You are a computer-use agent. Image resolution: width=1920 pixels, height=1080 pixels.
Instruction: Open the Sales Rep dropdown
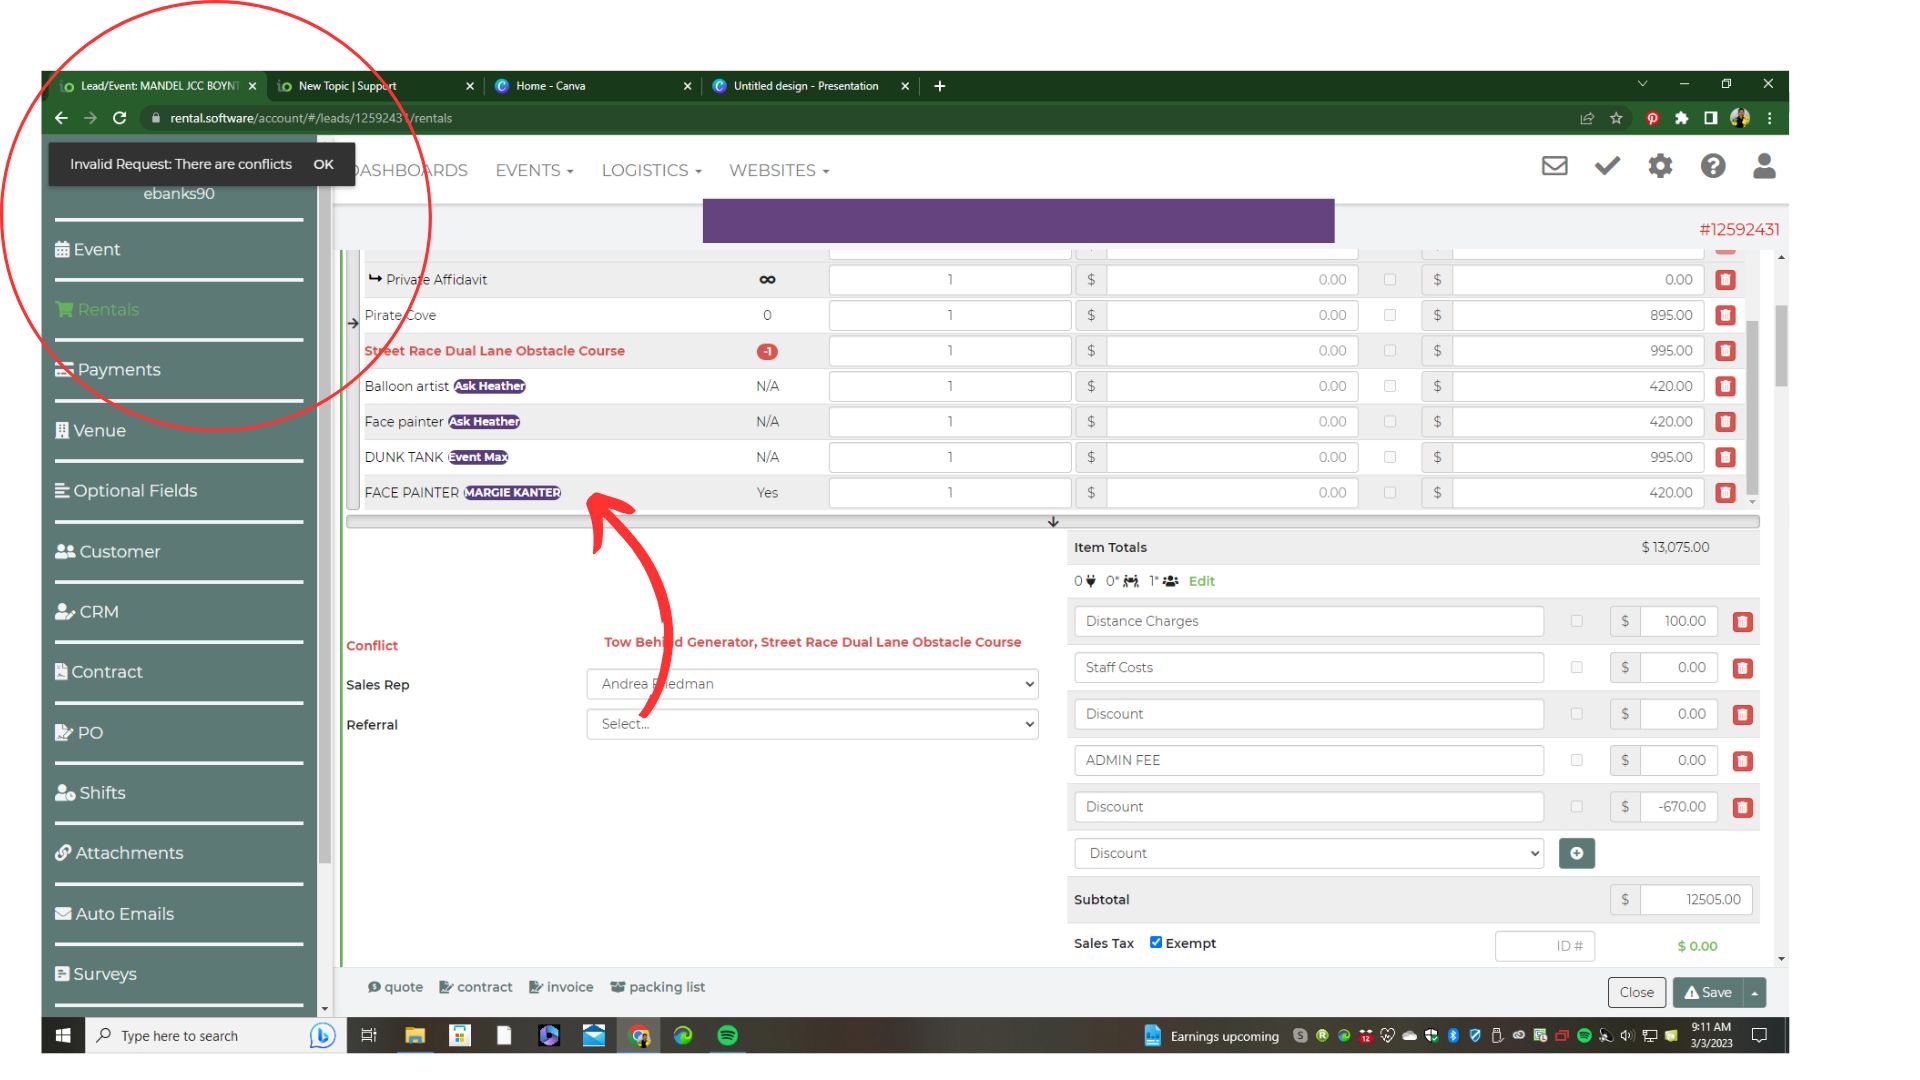click(x=812, y=684)
